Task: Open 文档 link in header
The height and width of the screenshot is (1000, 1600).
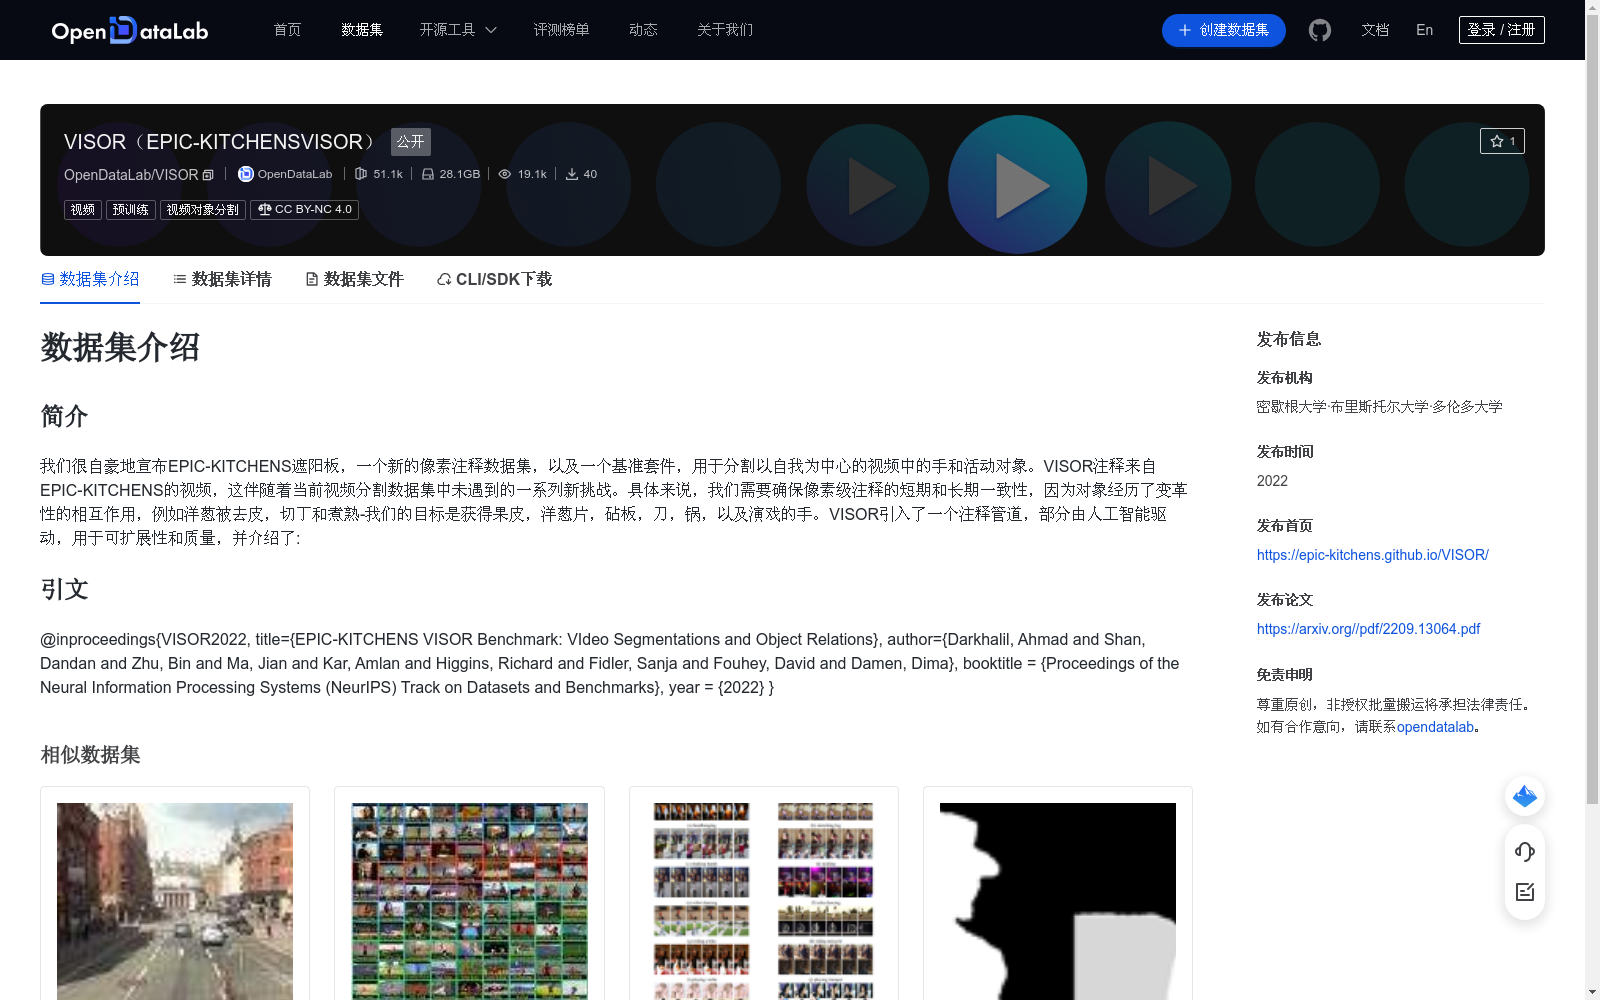Action: (x=1375, y=30)
